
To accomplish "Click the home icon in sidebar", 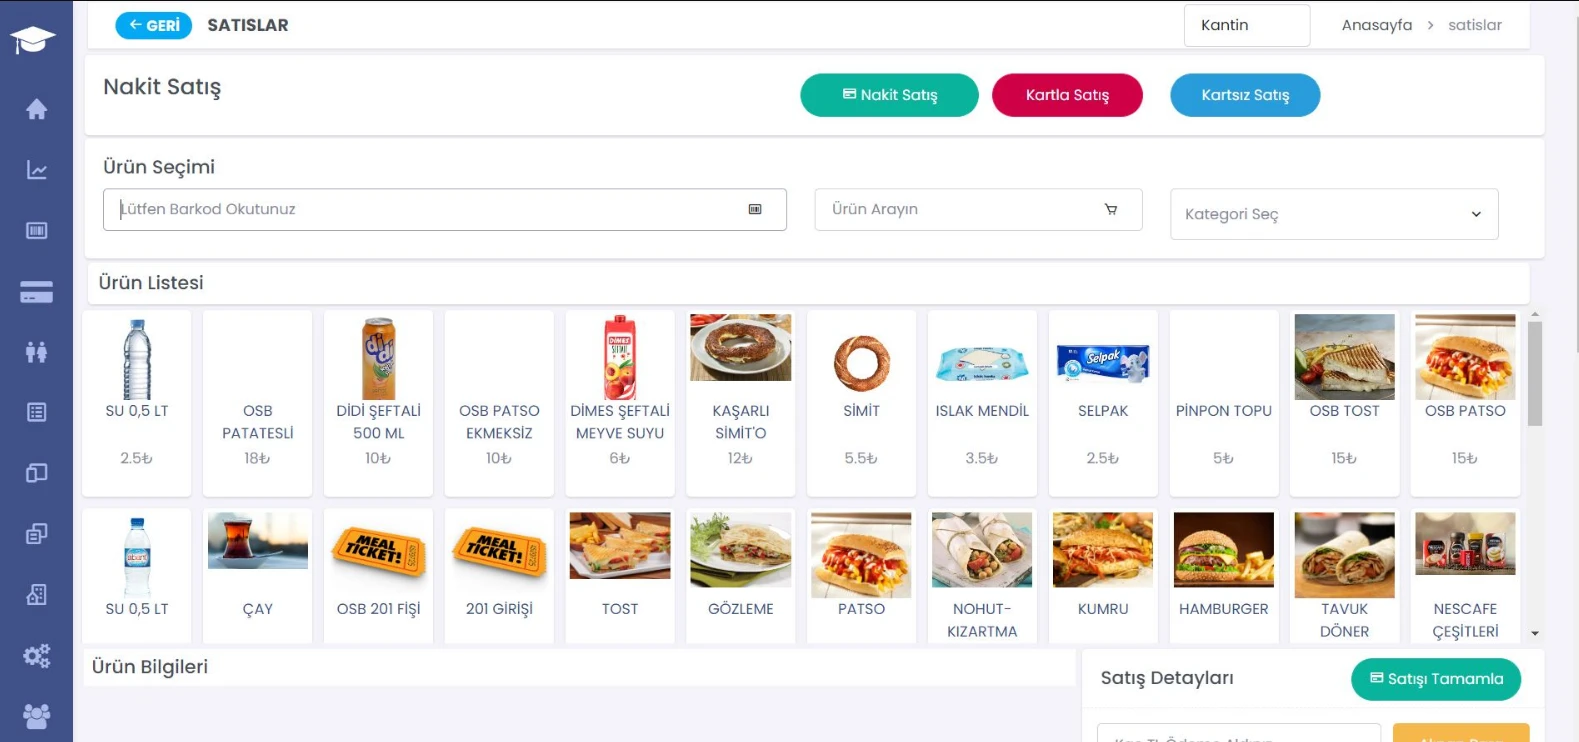I will click(36, 109).
